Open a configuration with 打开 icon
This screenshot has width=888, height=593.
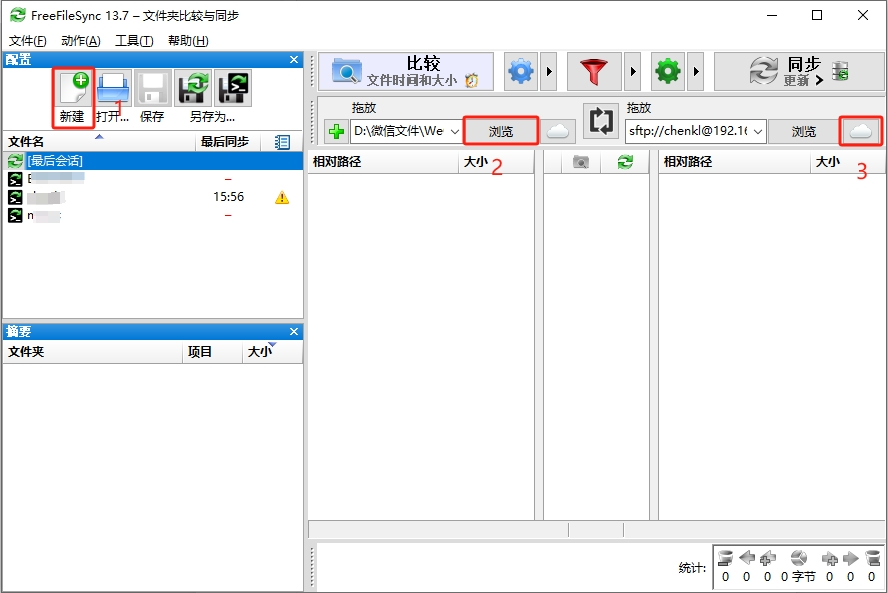114,88
